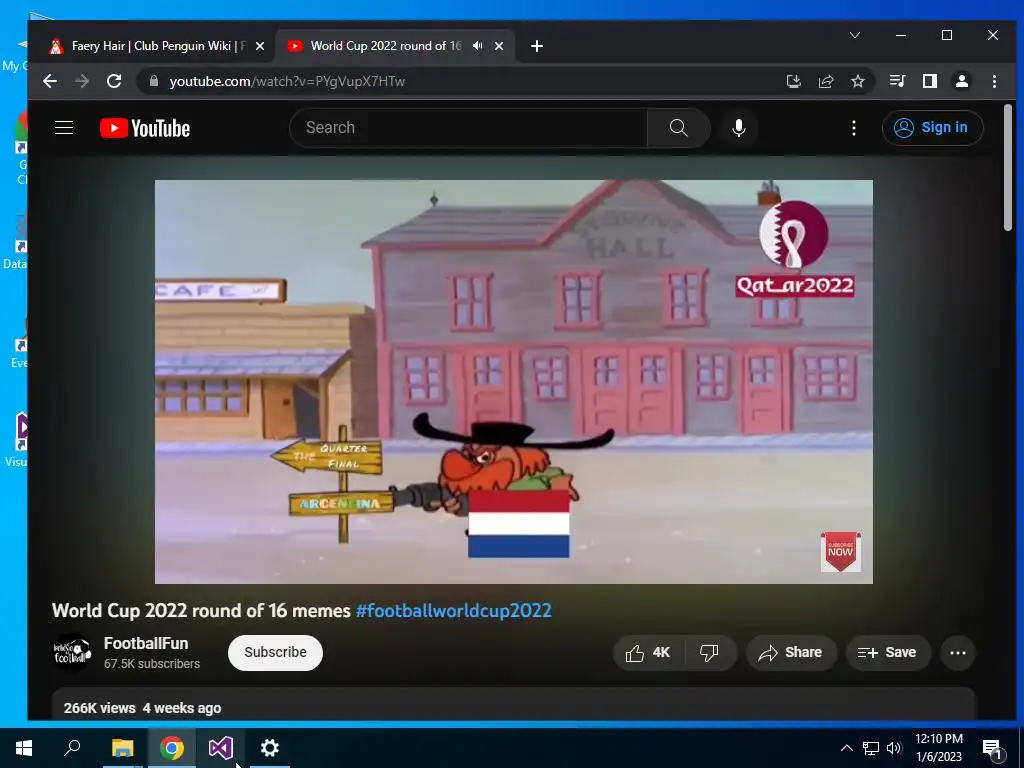Open the Chrome profile avatar menu
Screen dimensions: 1024x768
click(x=961, y=81)
